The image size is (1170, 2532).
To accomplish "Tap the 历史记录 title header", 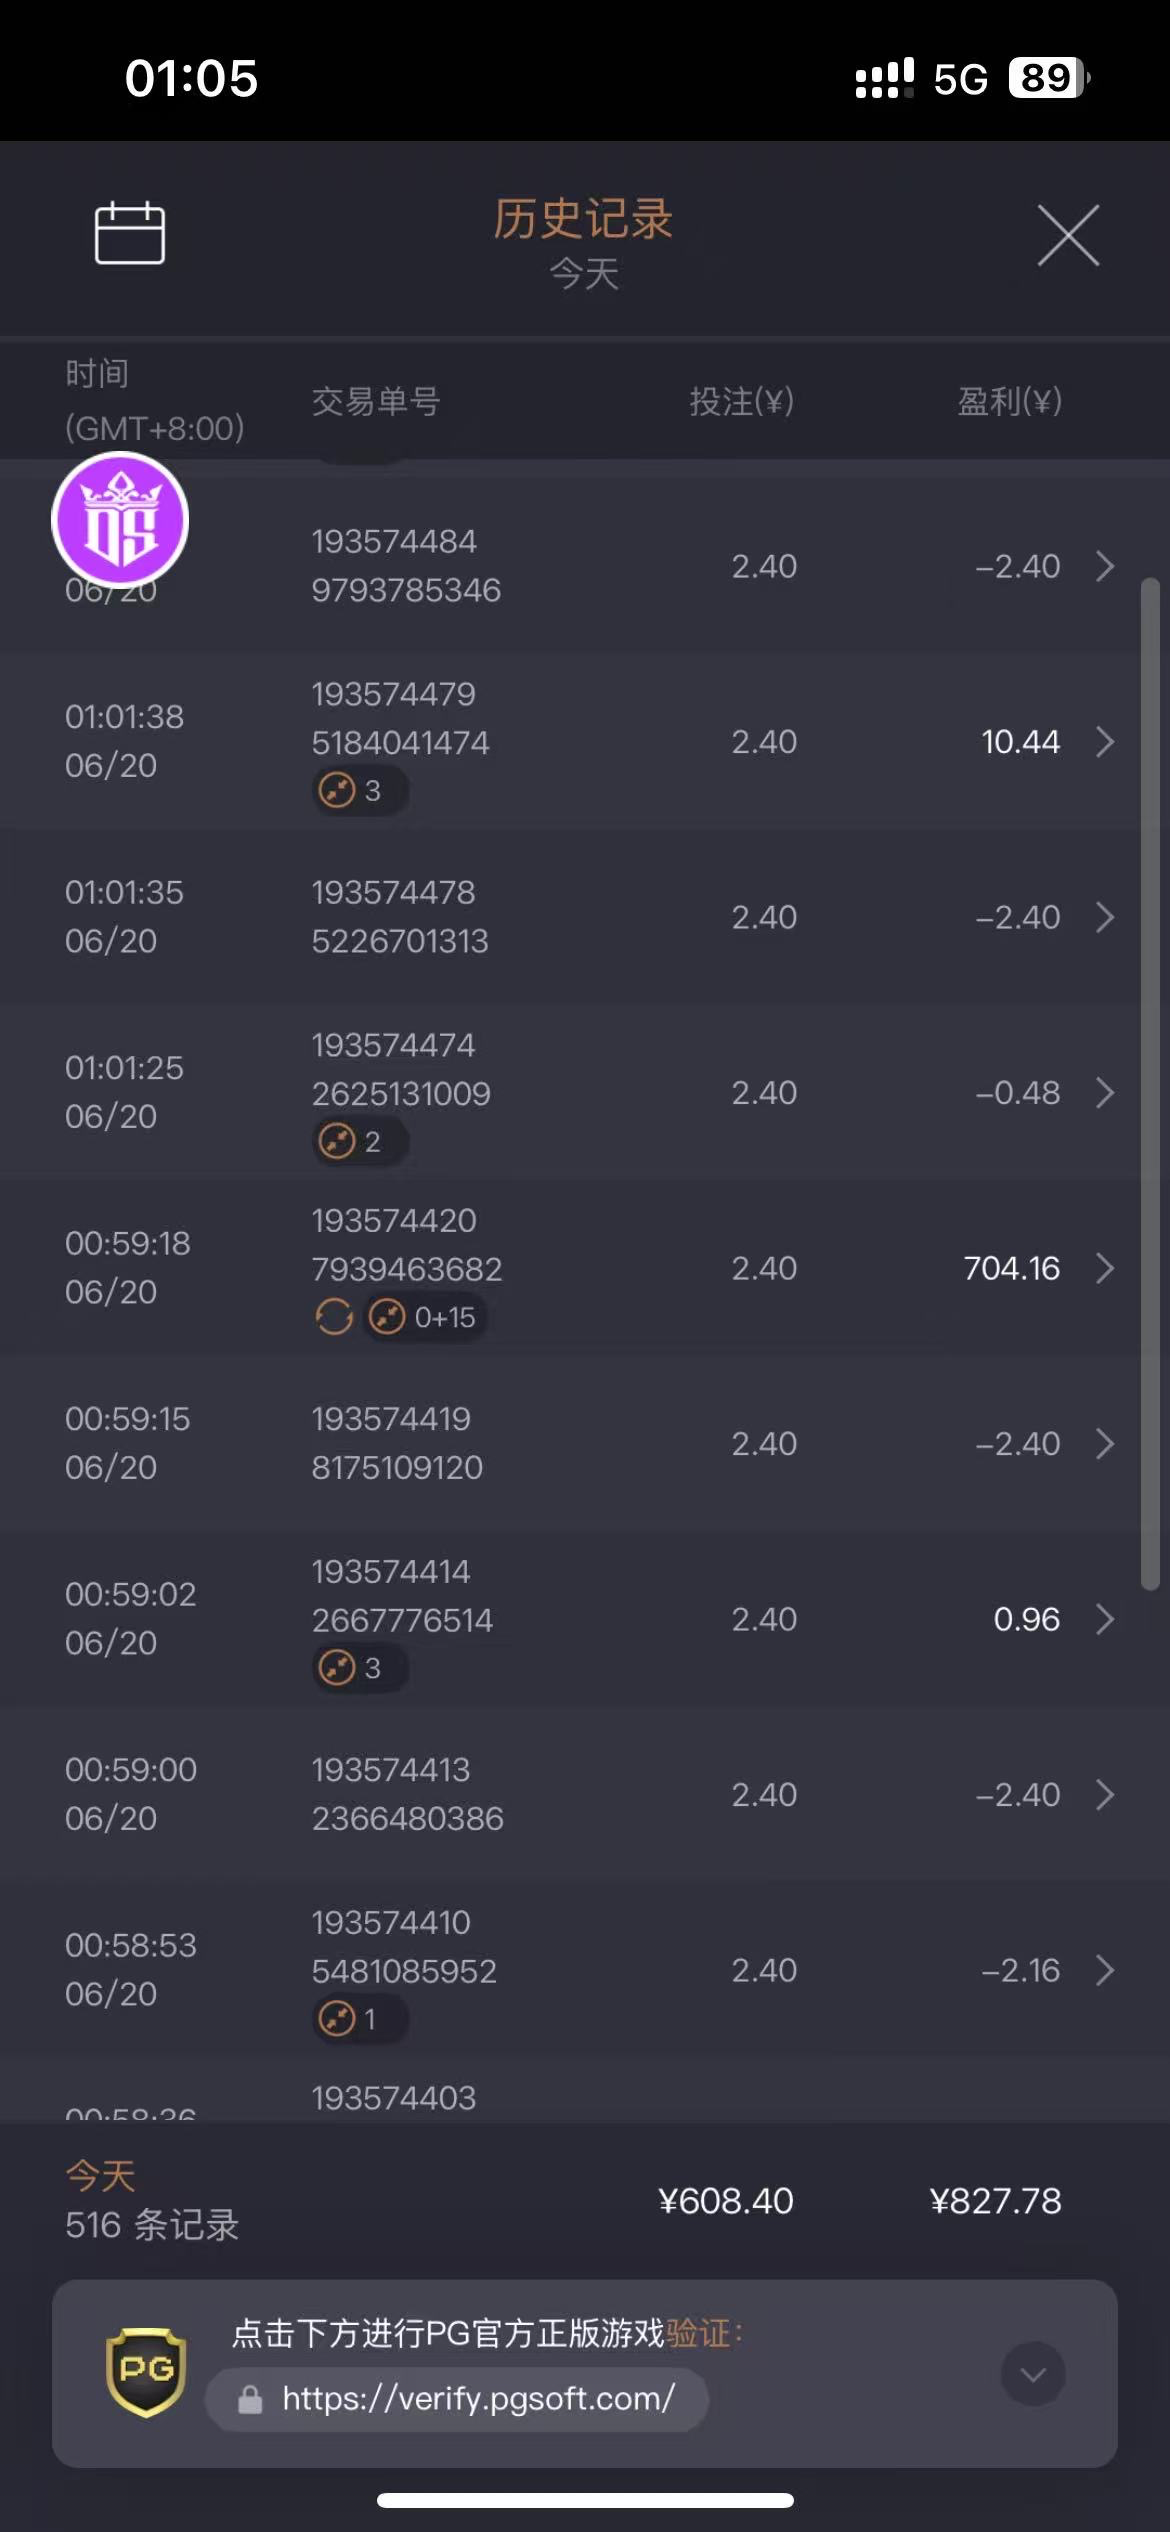I will click(x=583, y=219).
